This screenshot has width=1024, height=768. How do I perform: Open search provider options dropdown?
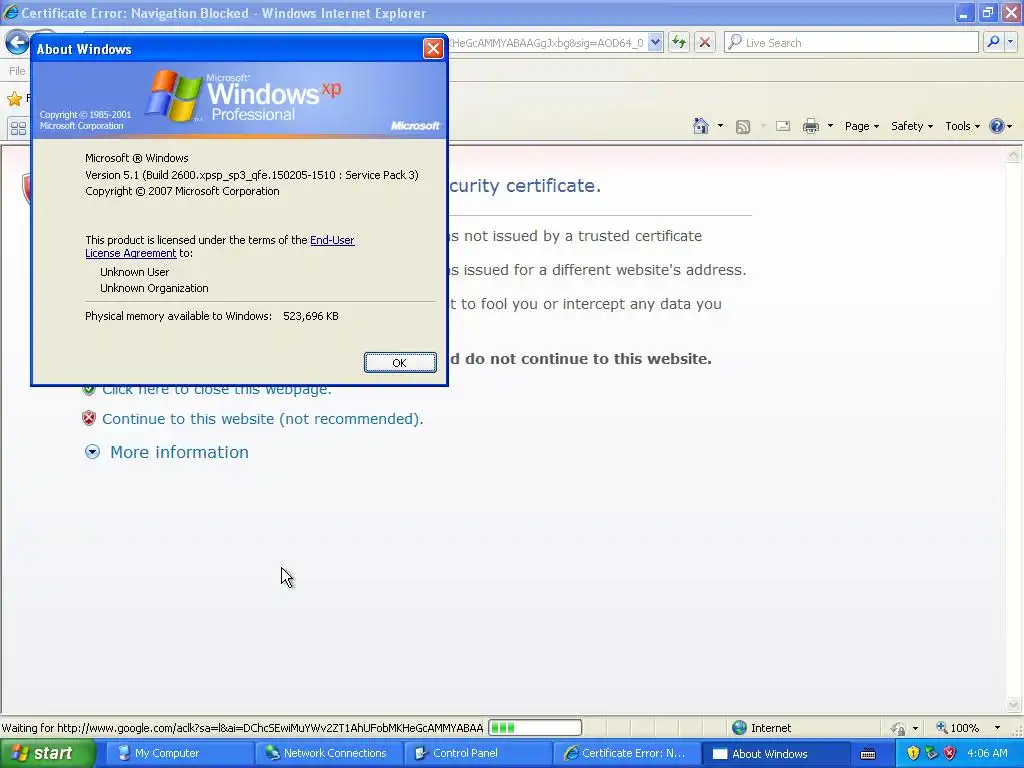(x=1010, y=42)
